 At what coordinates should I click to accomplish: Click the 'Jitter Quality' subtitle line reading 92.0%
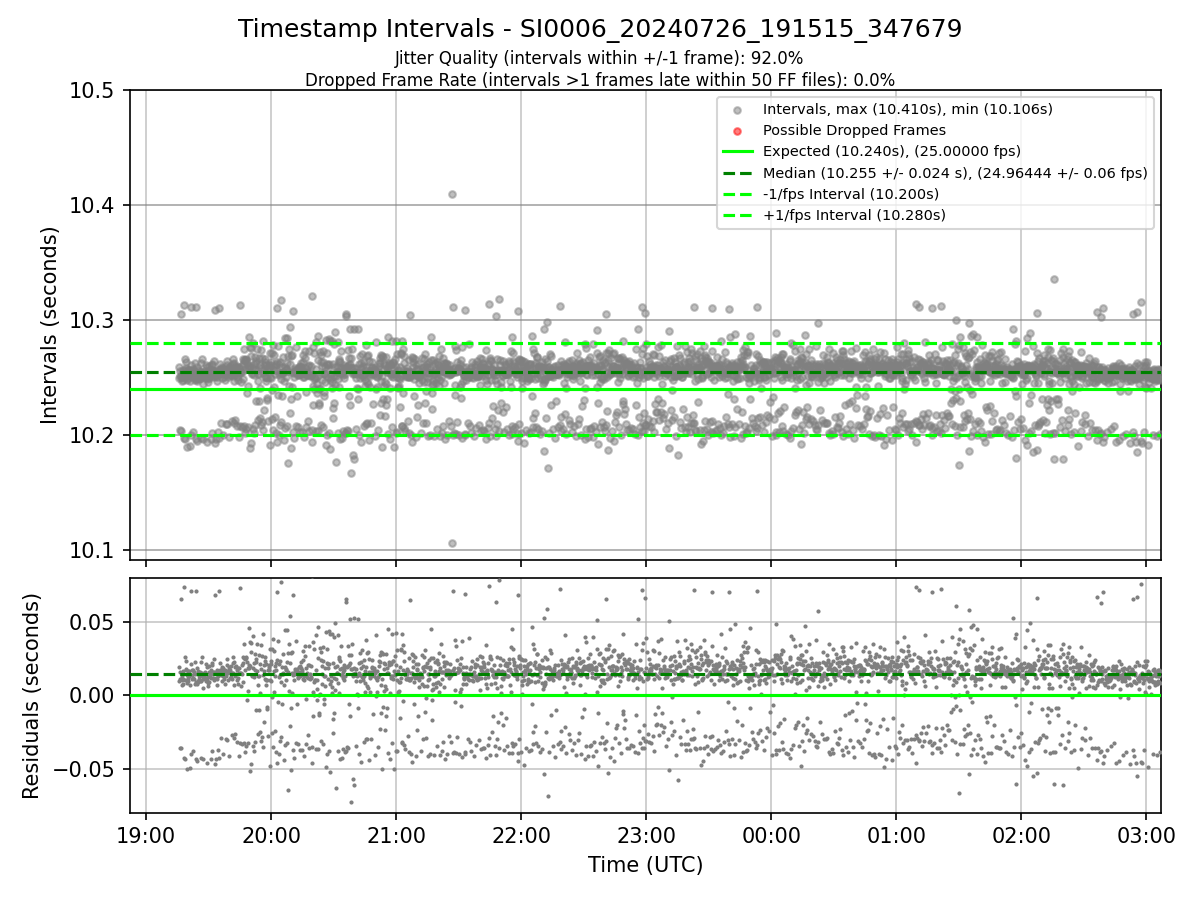point(599,58)
